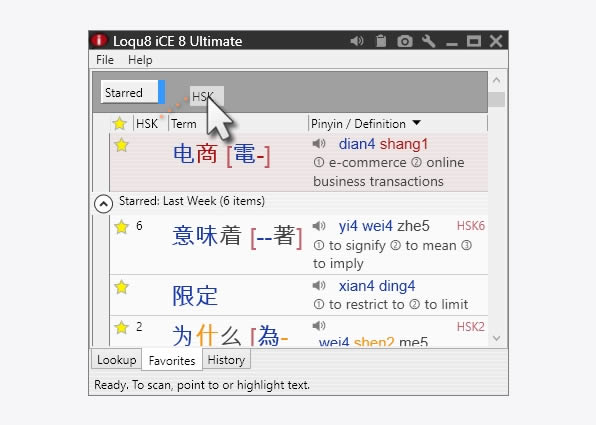Toggle the star for 限定
This screenshot has width=596, height=425.
121,287
